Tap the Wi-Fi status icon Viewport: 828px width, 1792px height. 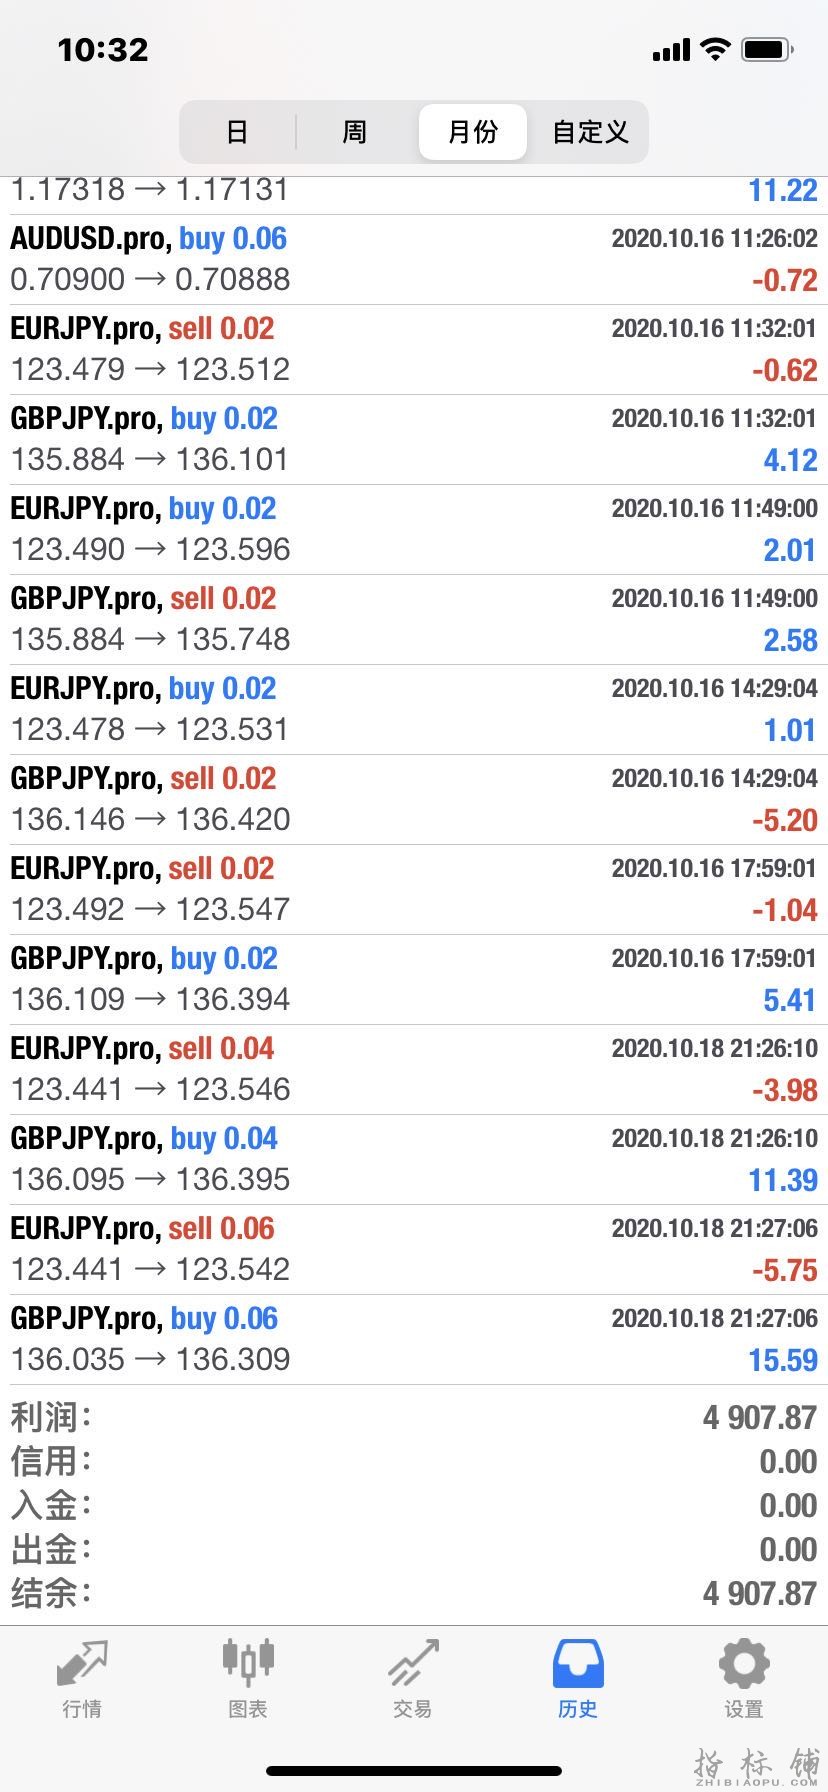[715, 49]
